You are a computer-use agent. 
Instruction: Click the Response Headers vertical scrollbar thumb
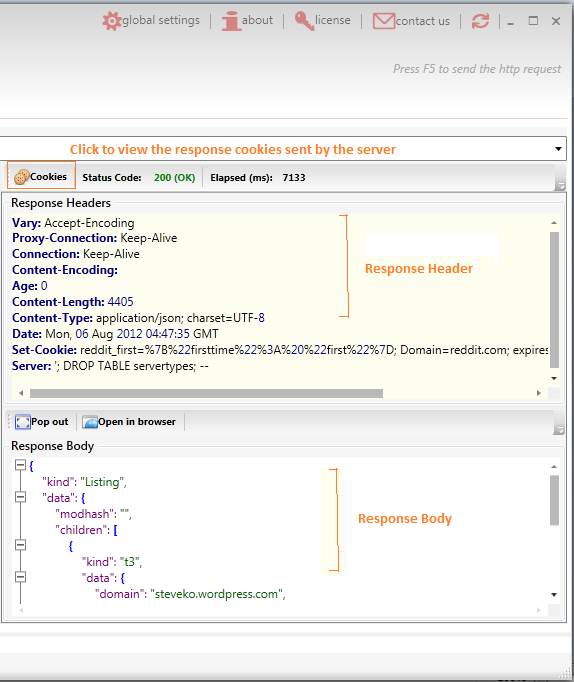coord(554,300)
